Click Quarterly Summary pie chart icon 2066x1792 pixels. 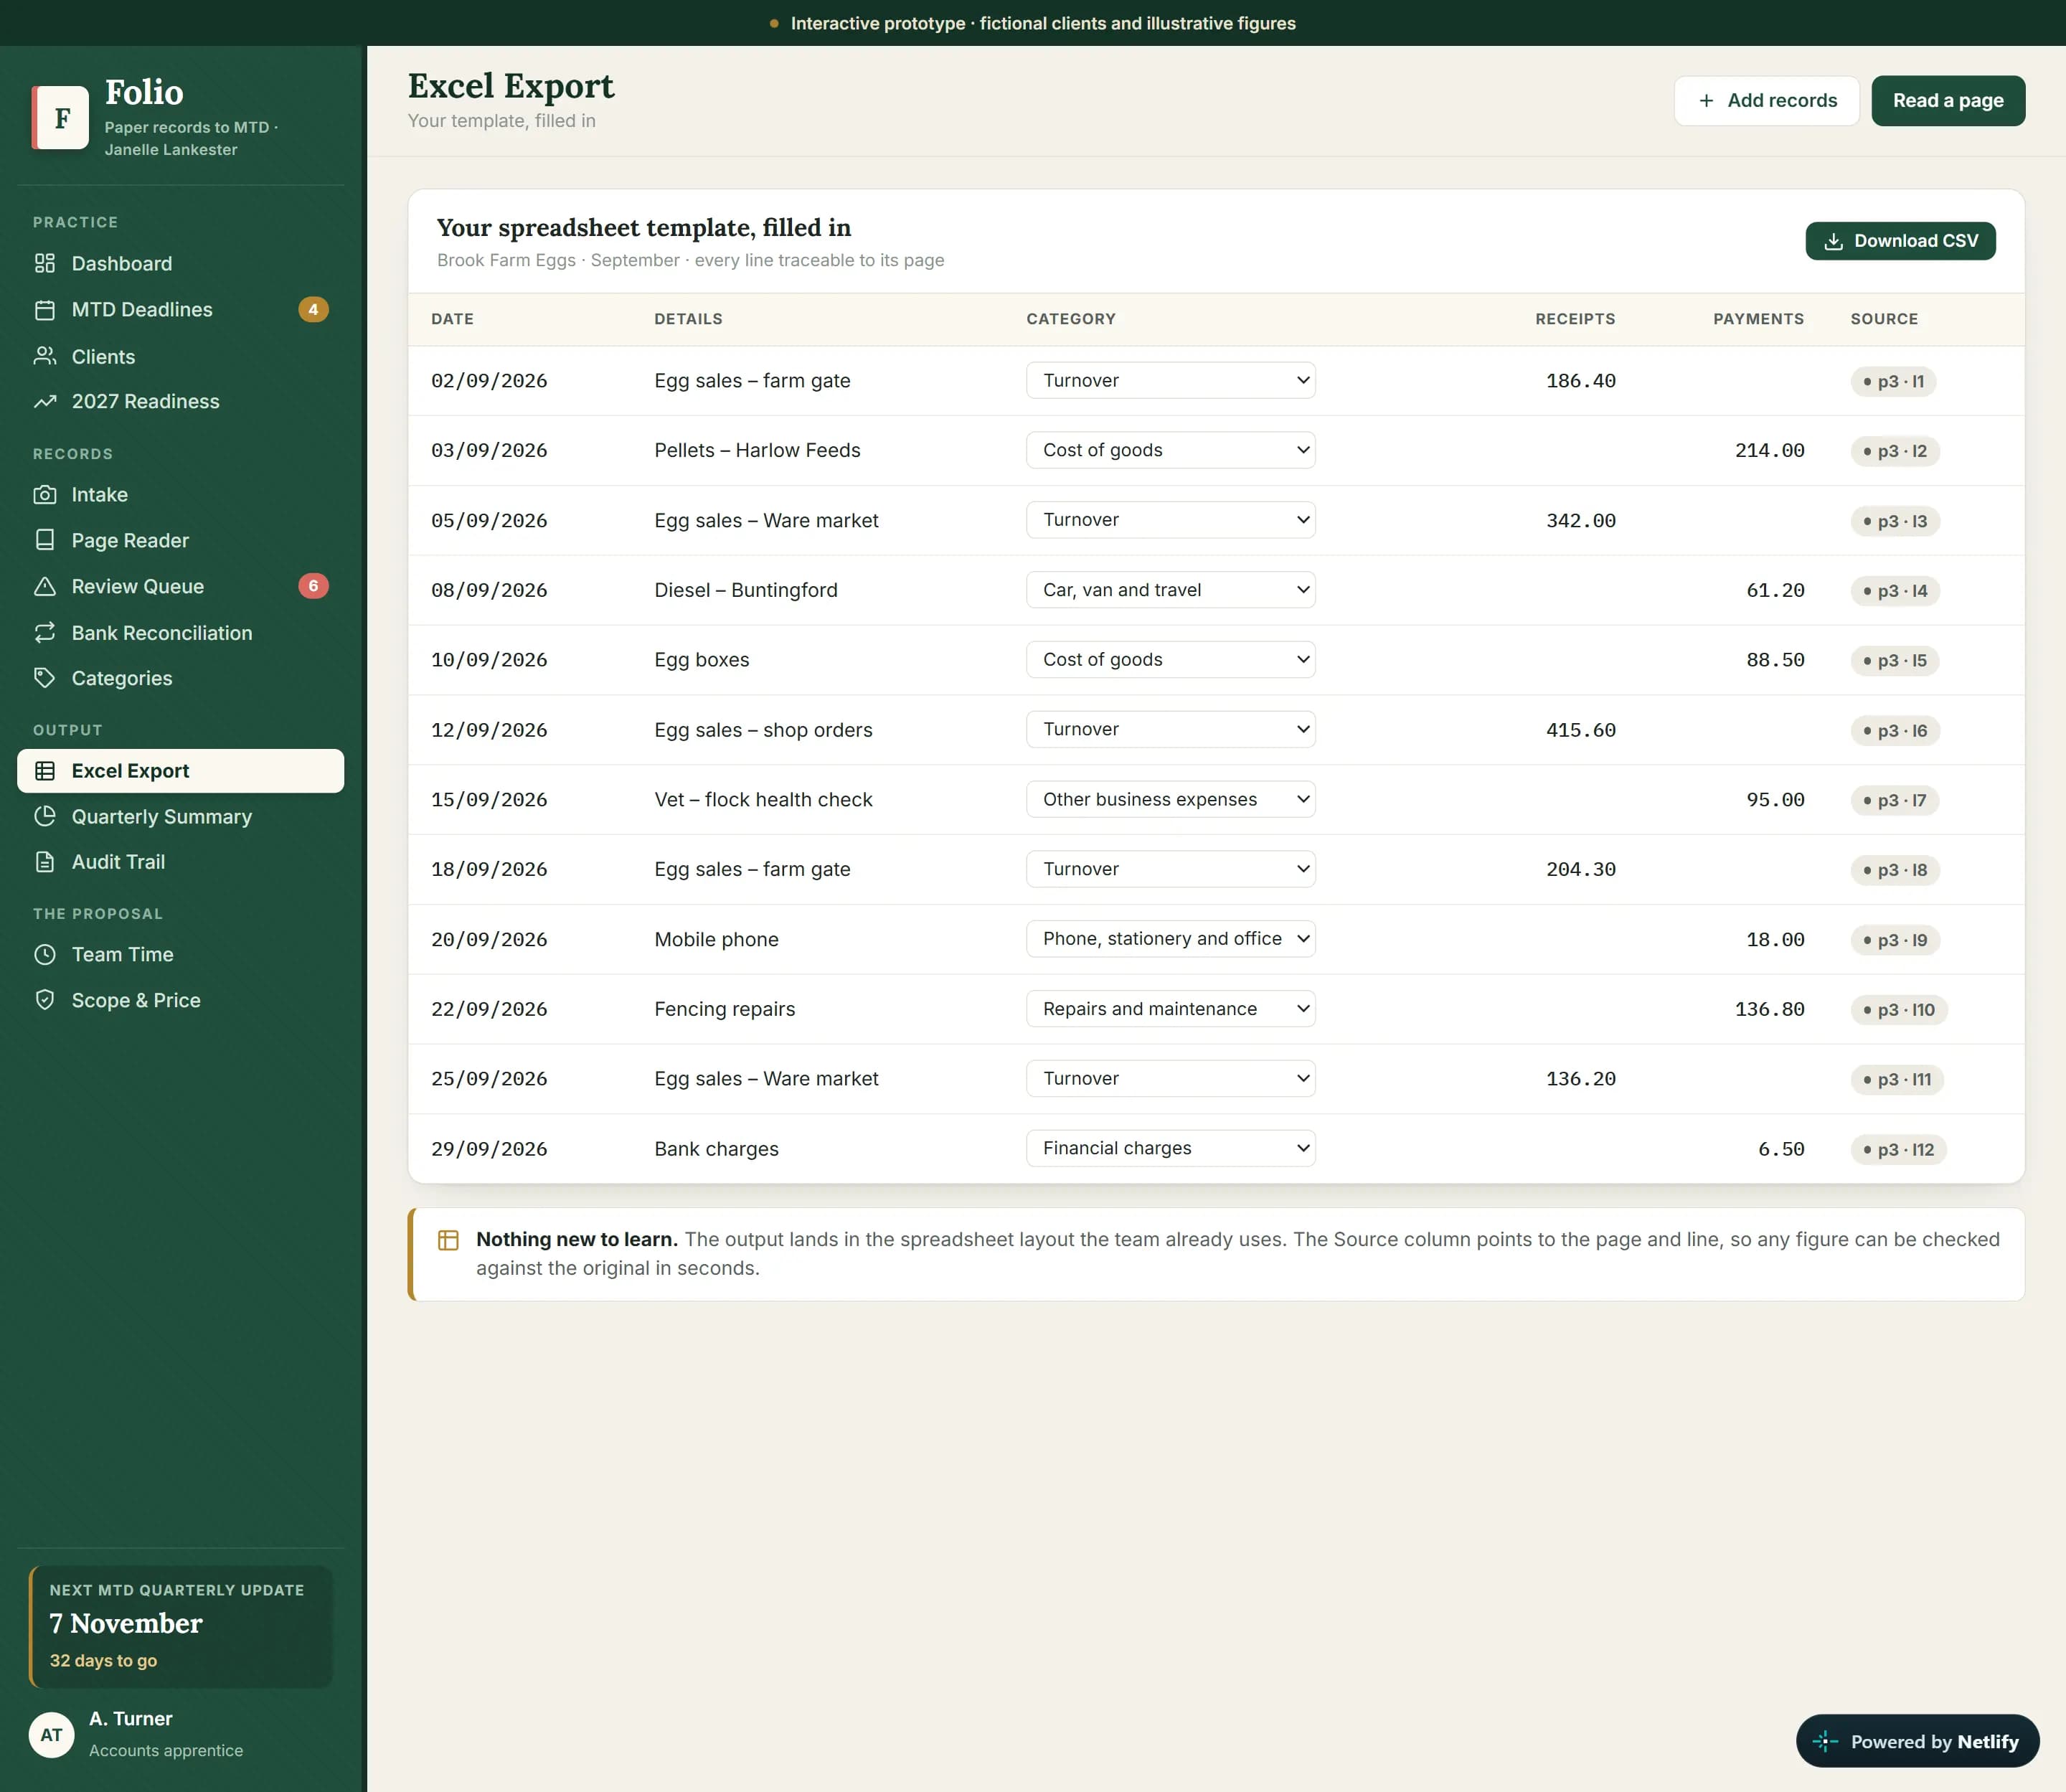(x=45, y=817)
